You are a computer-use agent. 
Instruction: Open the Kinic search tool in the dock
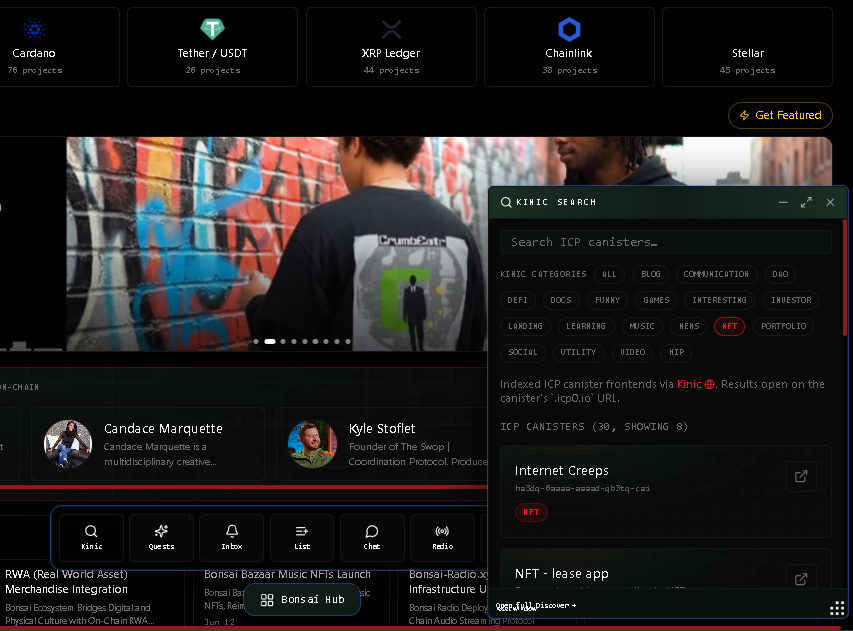click(91, 537)
